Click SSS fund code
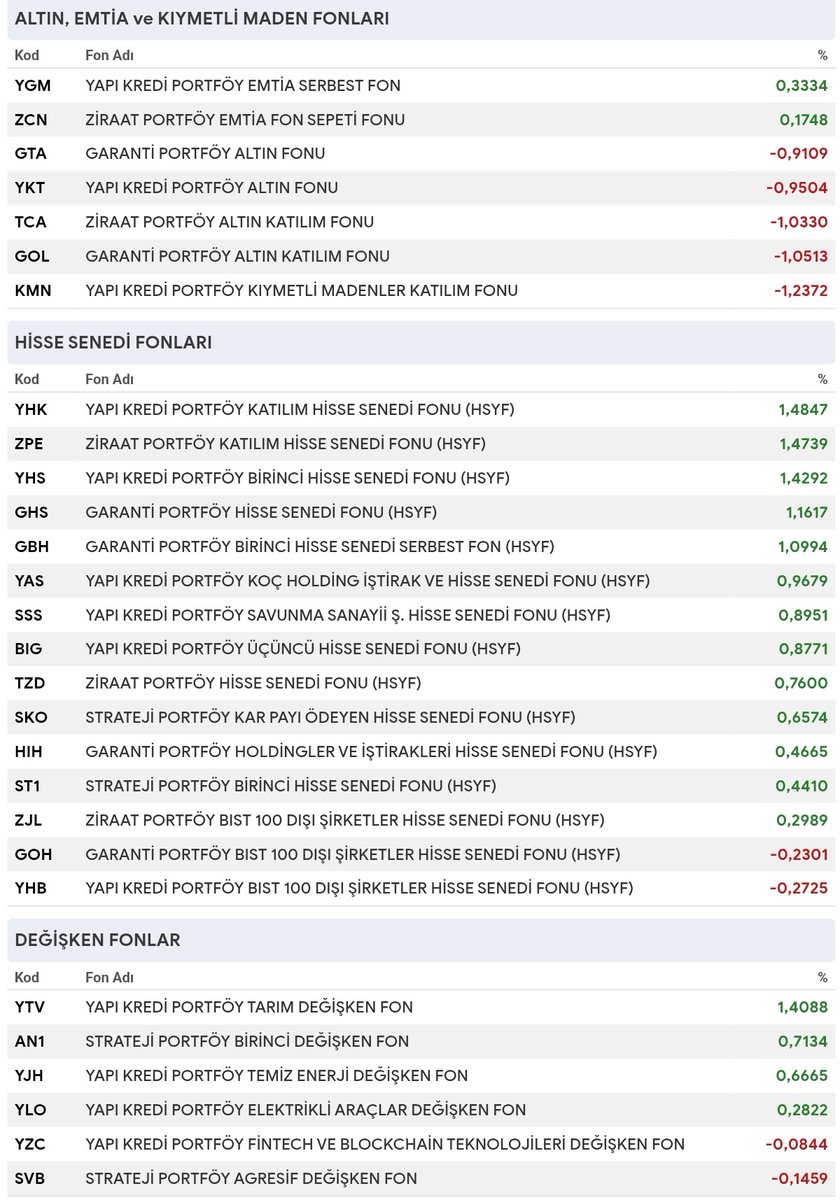Viewport: 840px width, 1200px height. click(30, 614)
